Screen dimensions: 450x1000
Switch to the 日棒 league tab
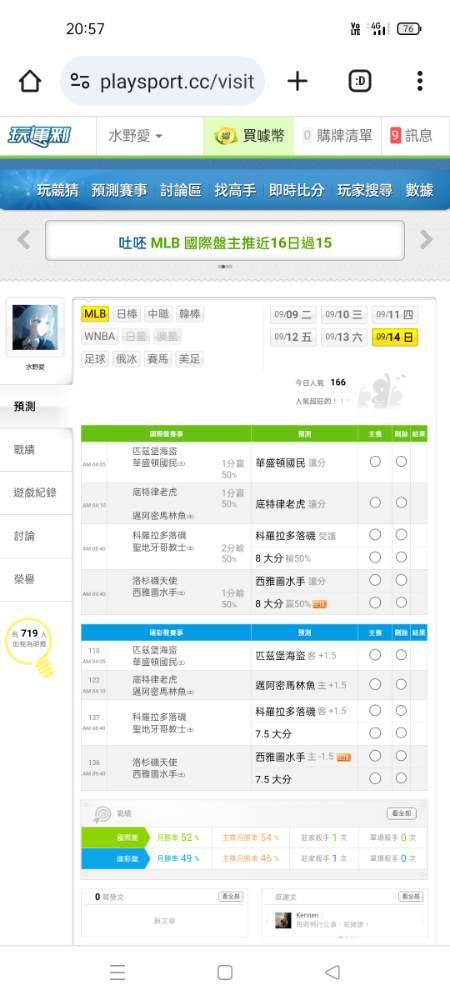126,314
